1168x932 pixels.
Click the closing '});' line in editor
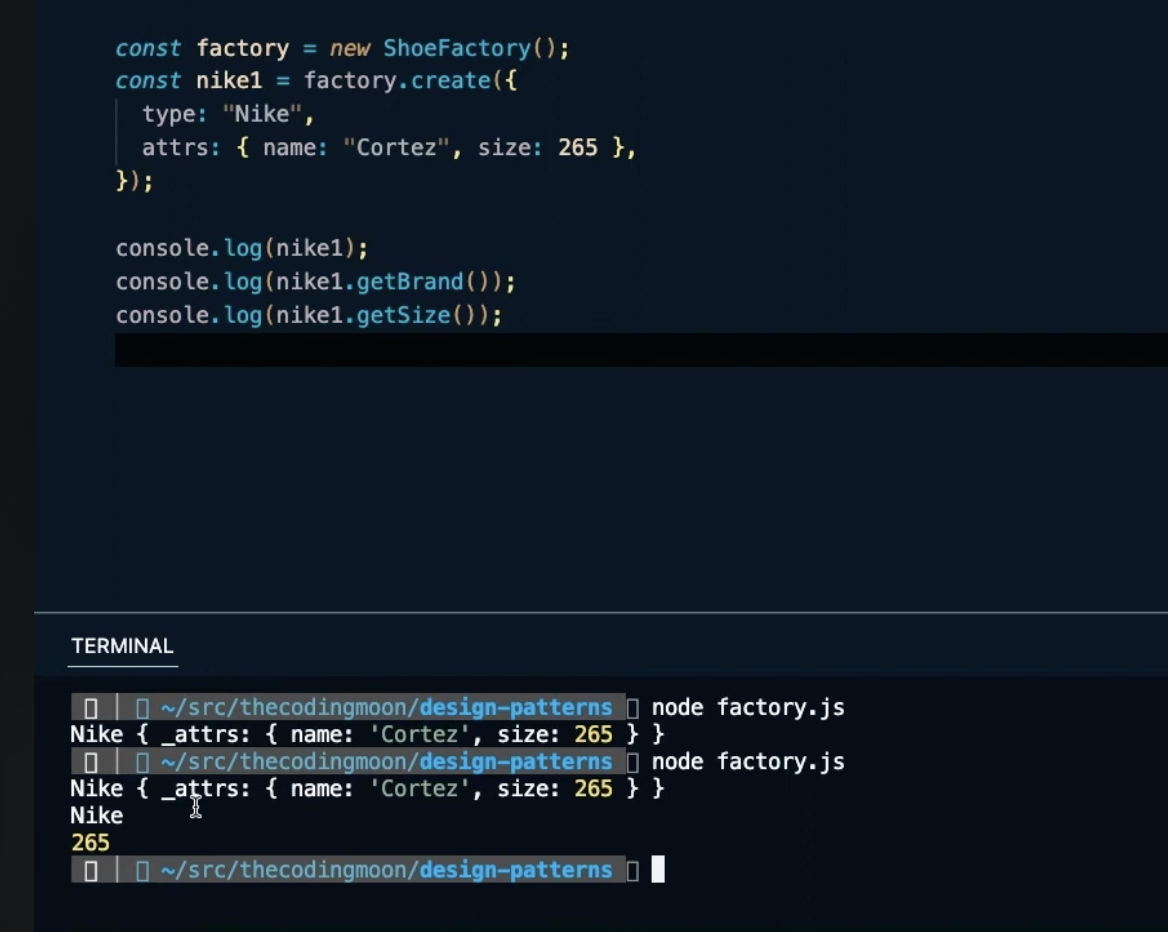pyautogui.click(x=135, y=181)
